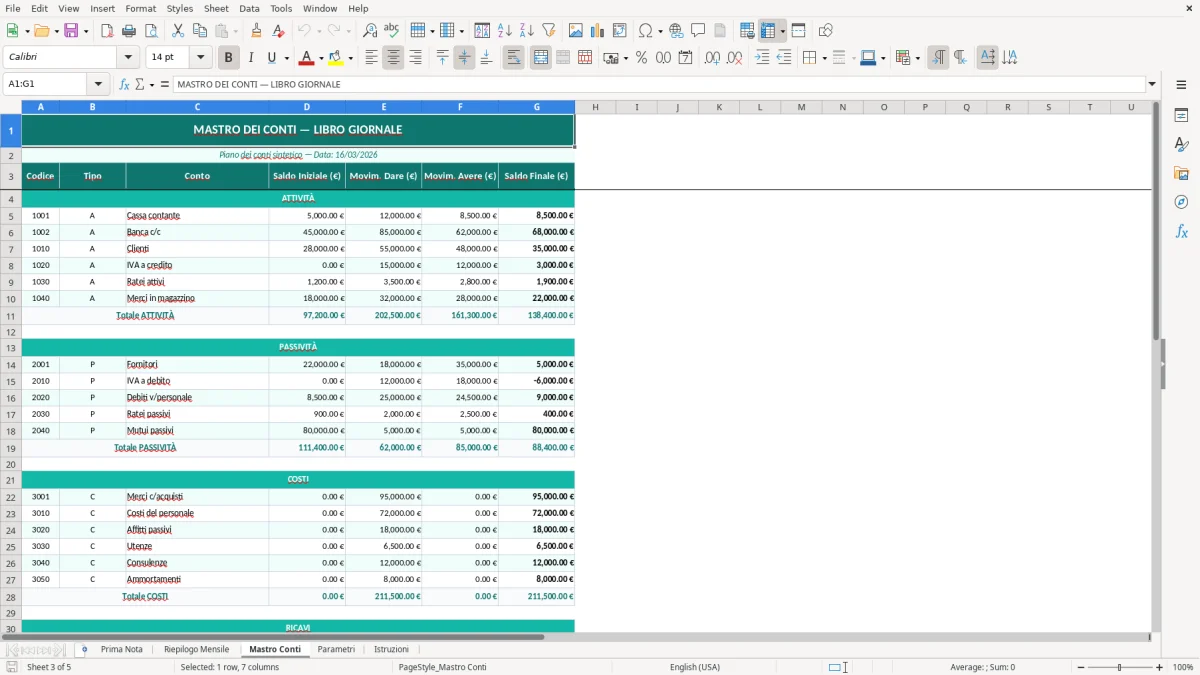Open the currency format dropdown arrow

click(x=625, y=58)
